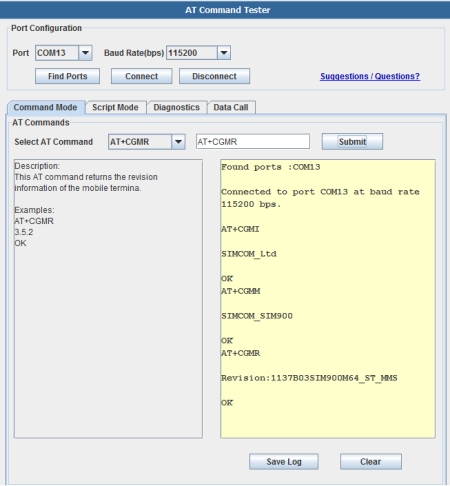Viewport: 450px width, 486px height.
Task: Submit the AT+CGMR command
Action: (x=352, y=142)
